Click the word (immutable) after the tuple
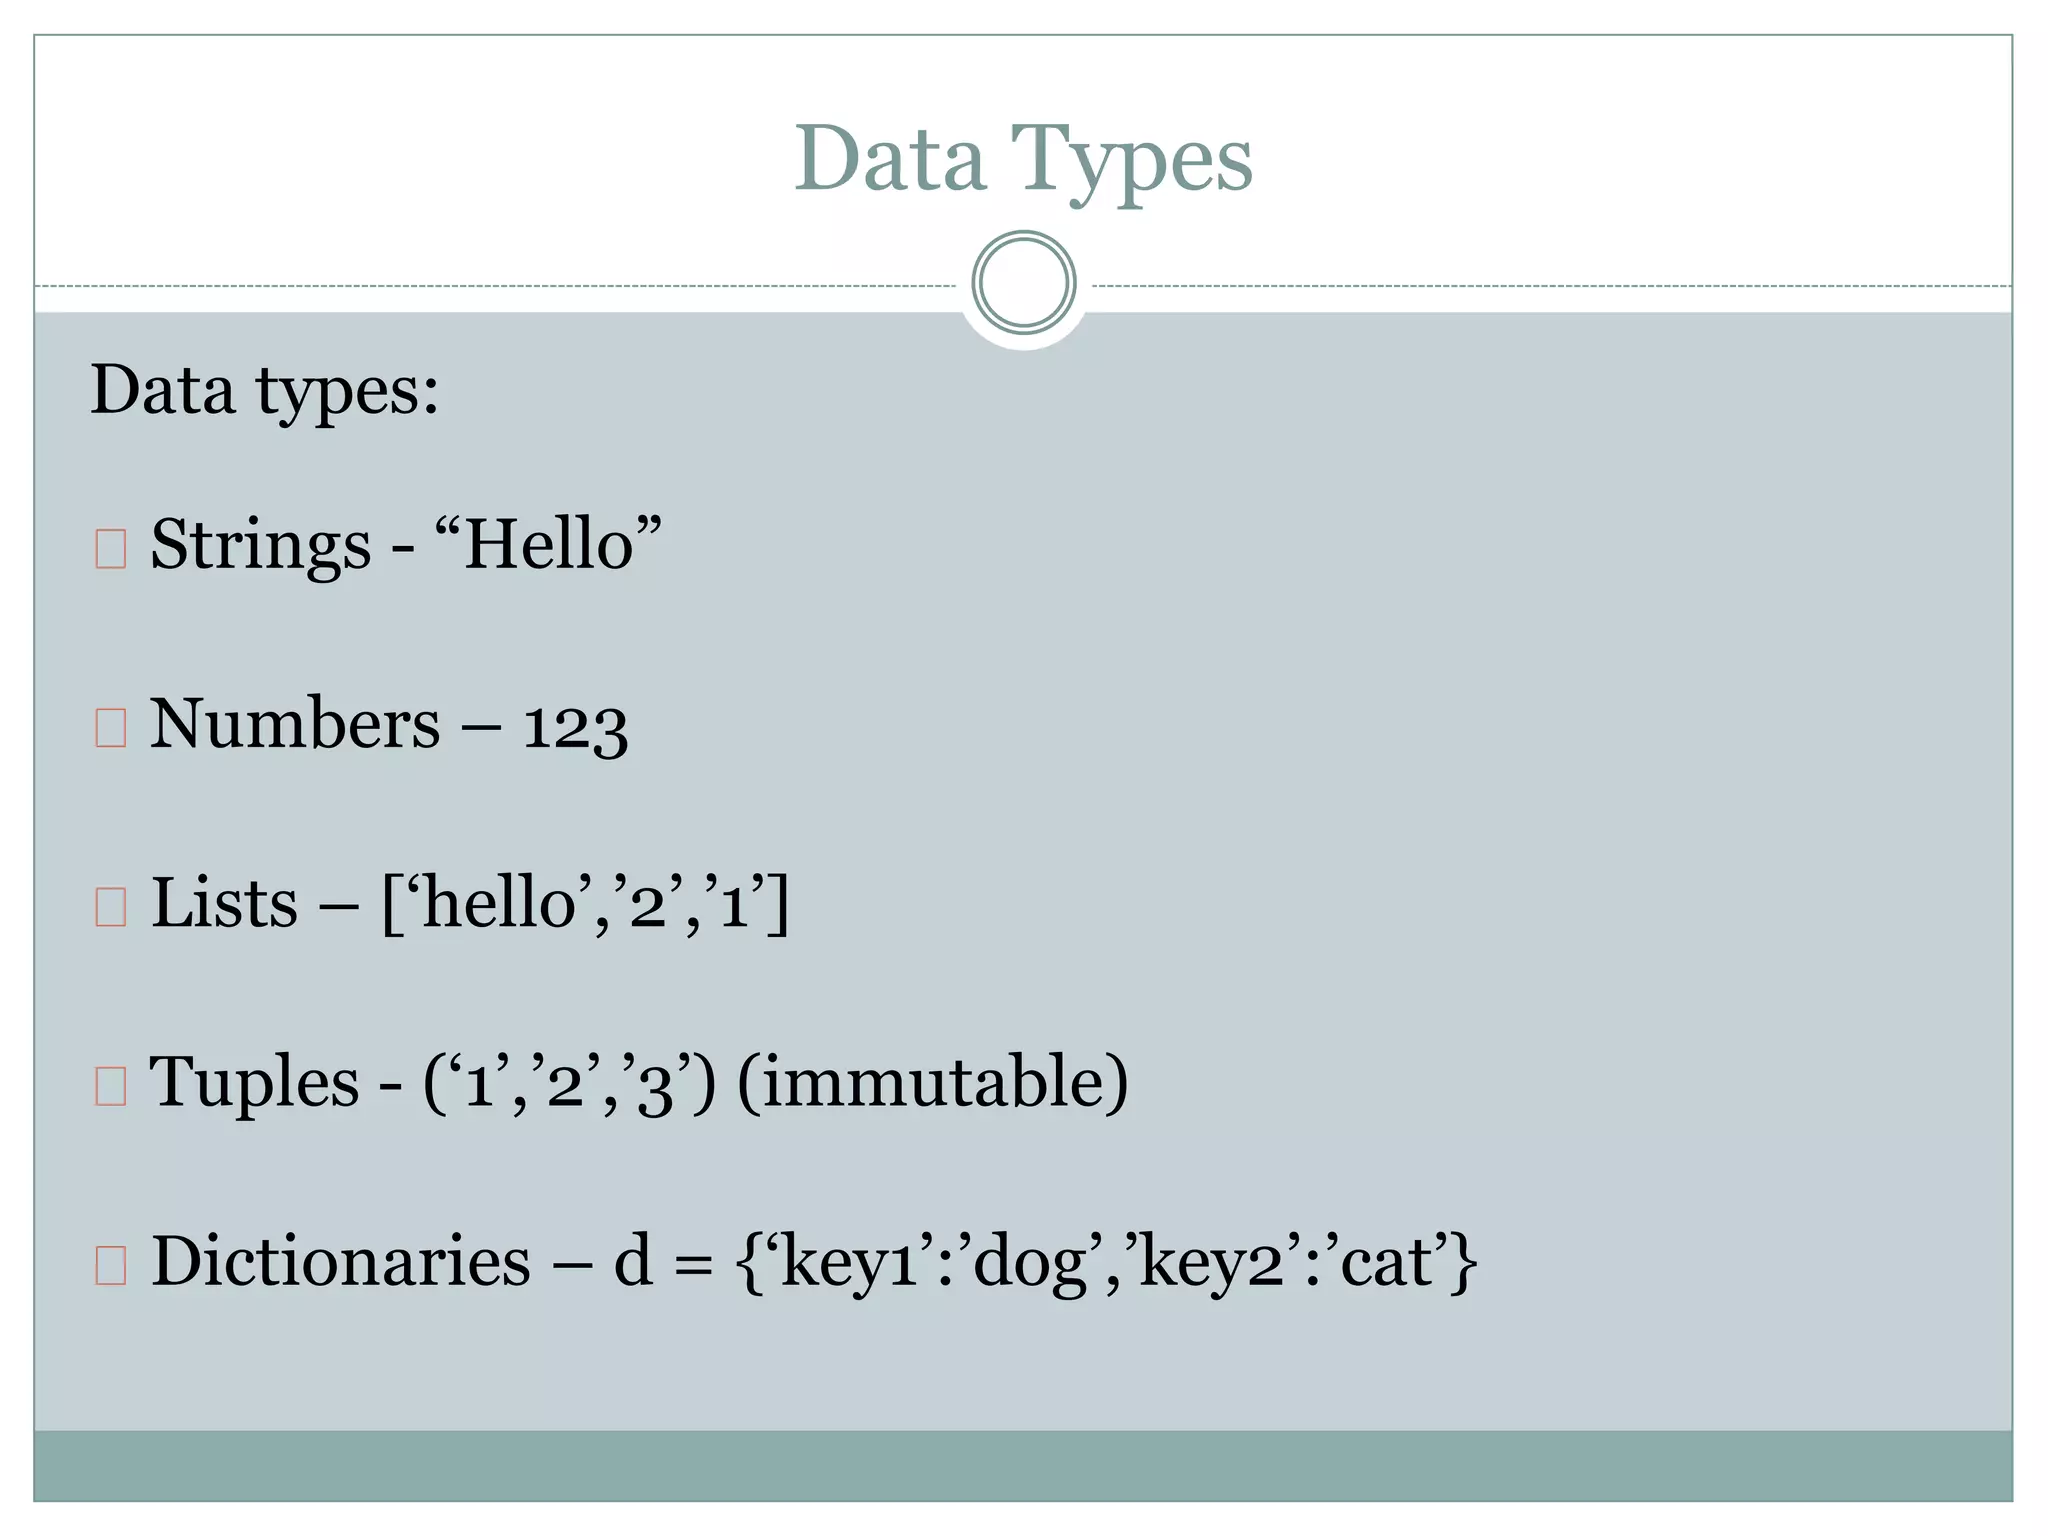 coord(932,1083)
